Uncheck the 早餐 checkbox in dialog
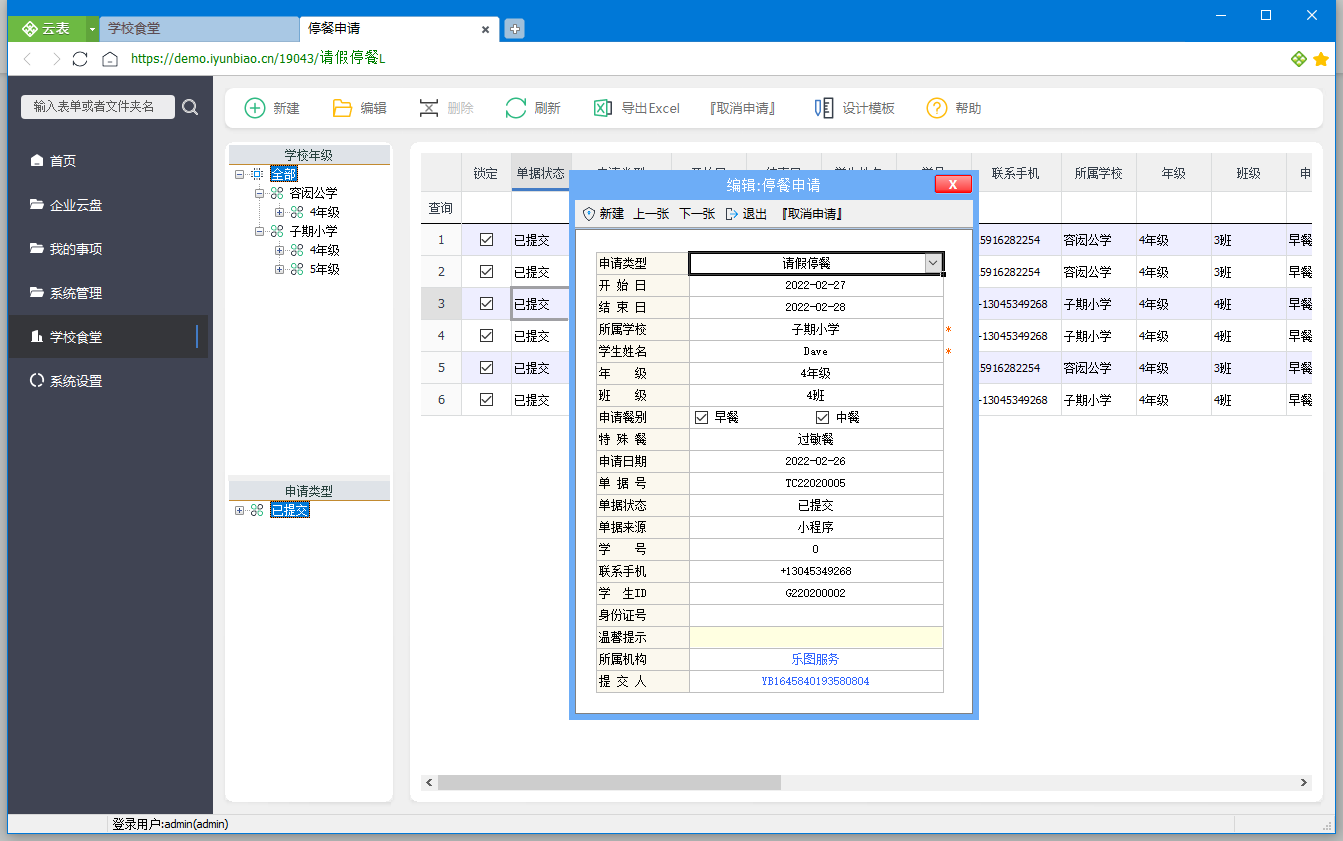The height and width of the screenshot is (841, 1343). (701, 418)
